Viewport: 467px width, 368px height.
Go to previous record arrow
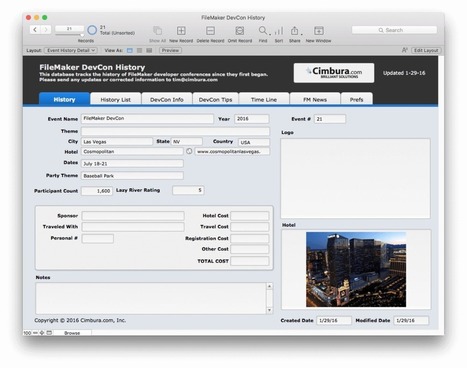coord(35,30)
